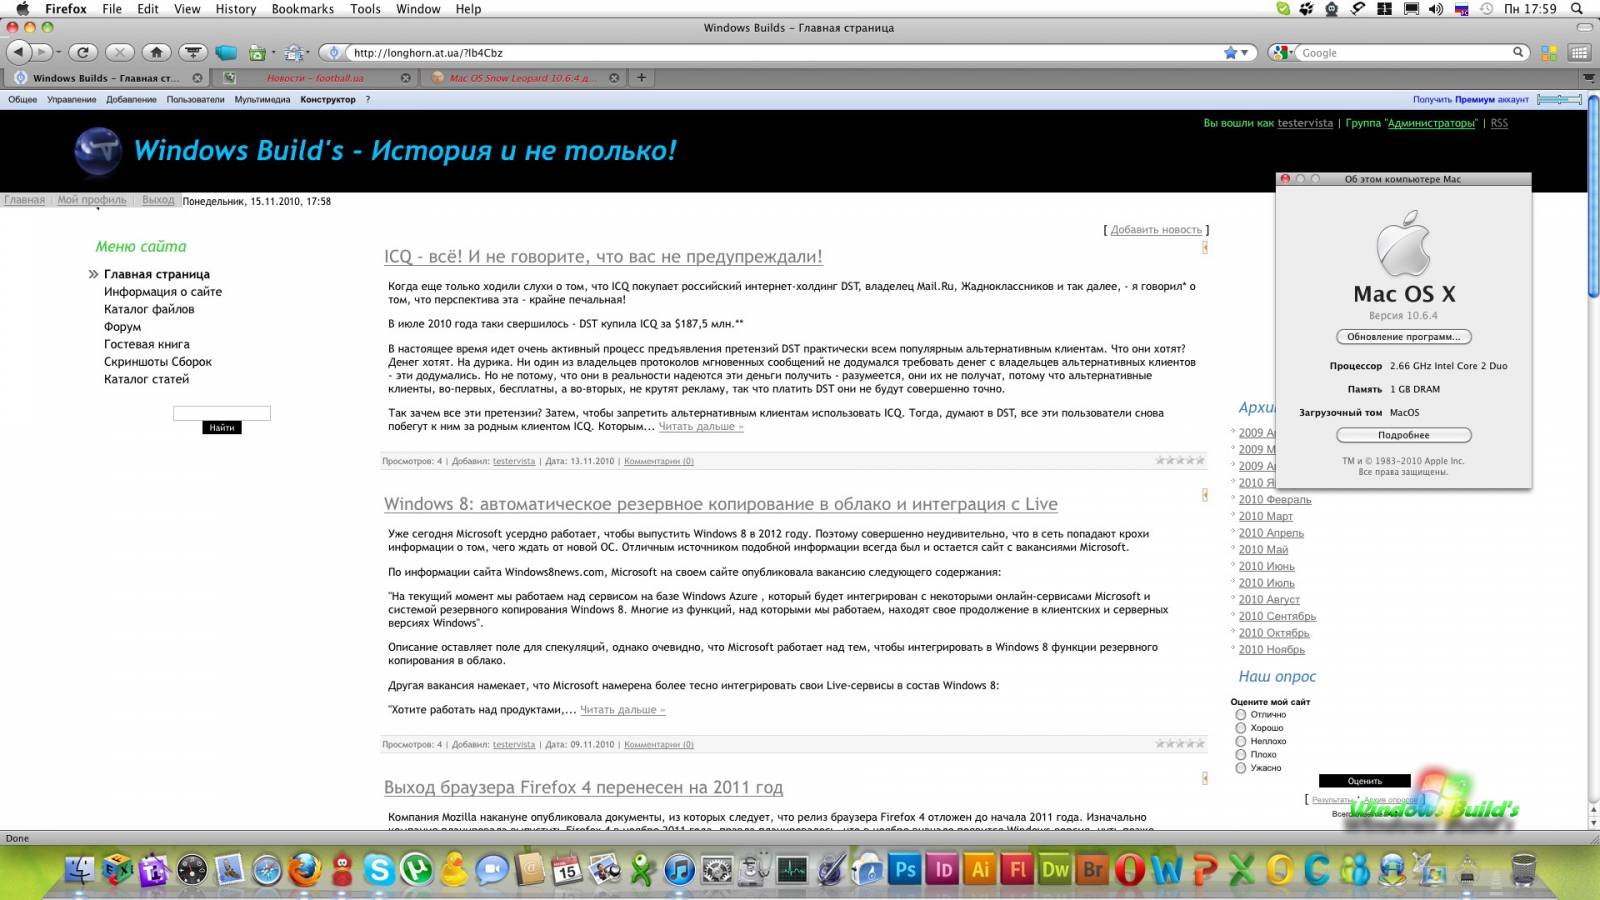This screenshot has width=1600, height=900.
Task: Go back with the browser Back arrow
Action: click(19, 52)
